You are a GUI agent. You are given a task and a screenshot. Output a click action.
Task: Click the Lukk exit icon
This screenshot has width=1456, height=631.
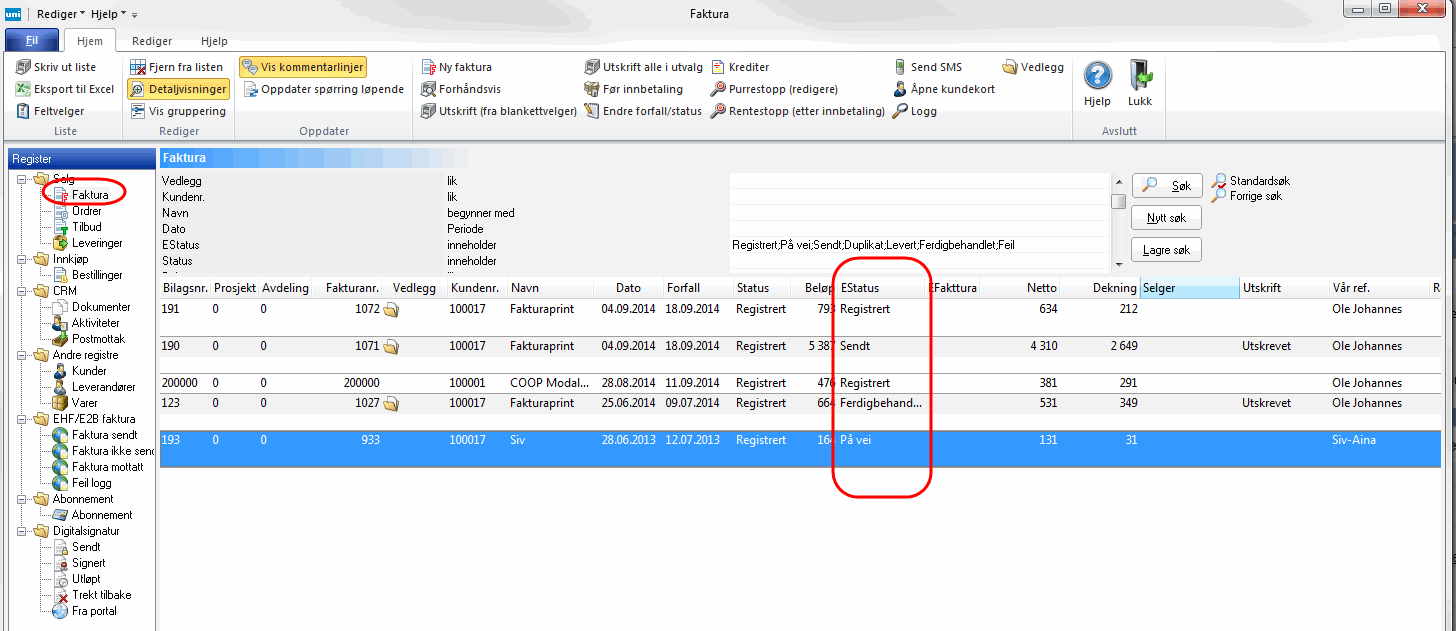1140,79
